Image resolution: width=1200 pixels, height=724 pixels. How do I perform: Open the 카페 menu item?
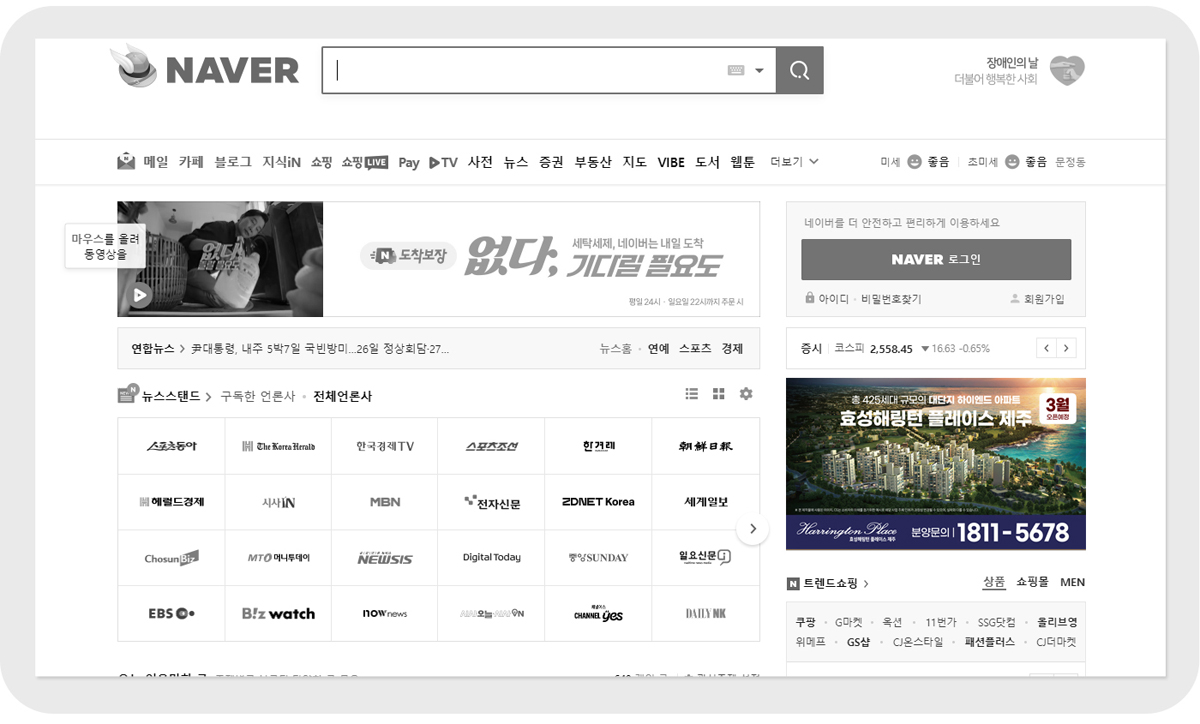coord(191,161)
